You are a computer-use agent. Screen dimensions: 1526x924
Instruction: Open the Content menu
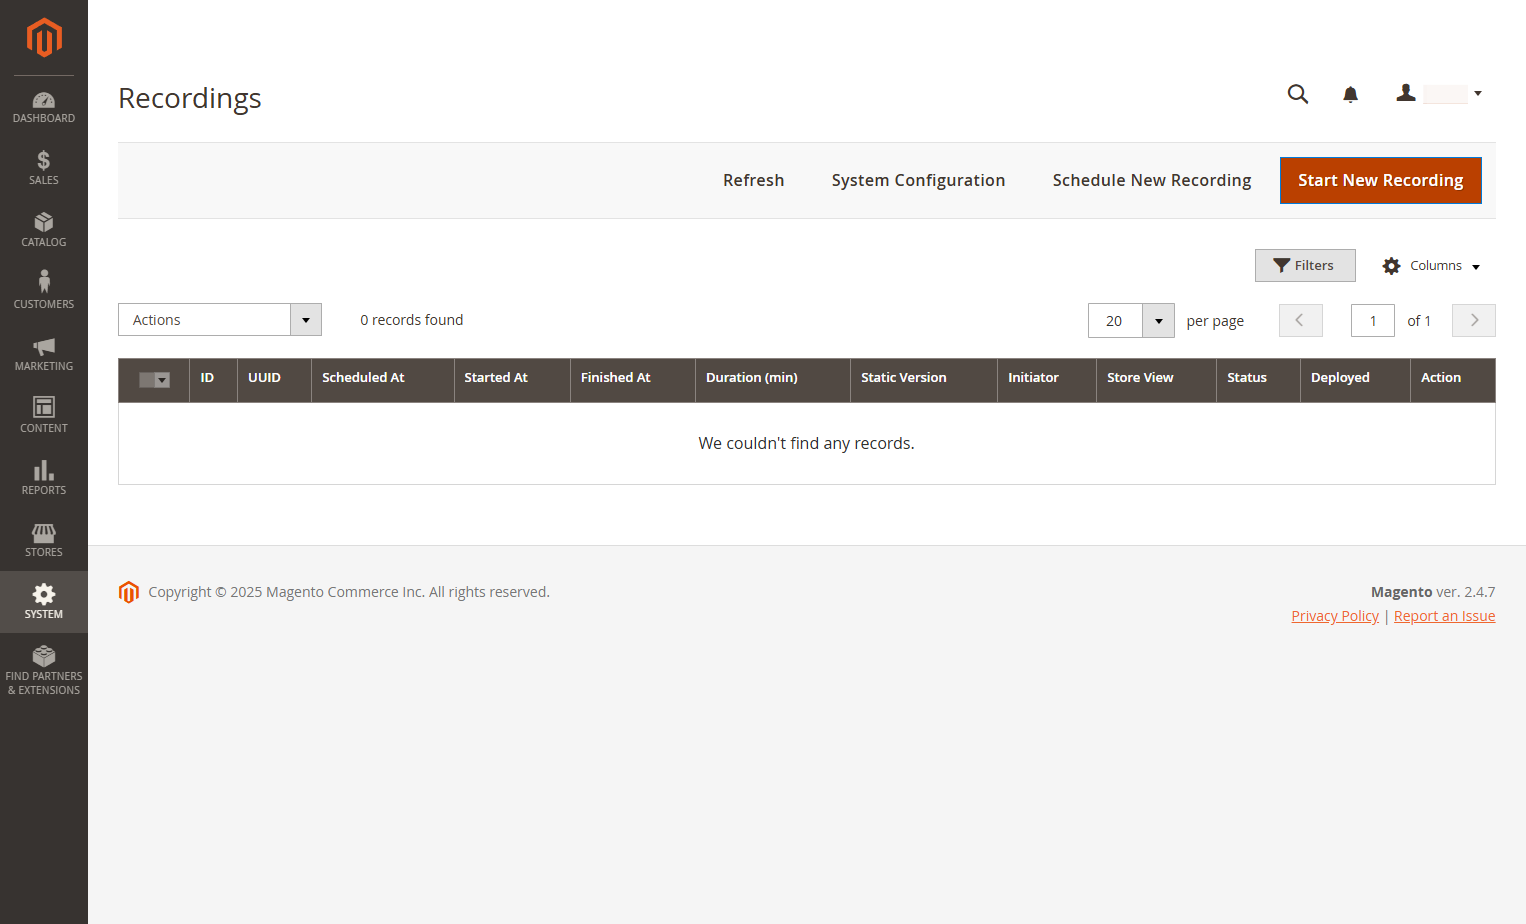pos(44,416)
